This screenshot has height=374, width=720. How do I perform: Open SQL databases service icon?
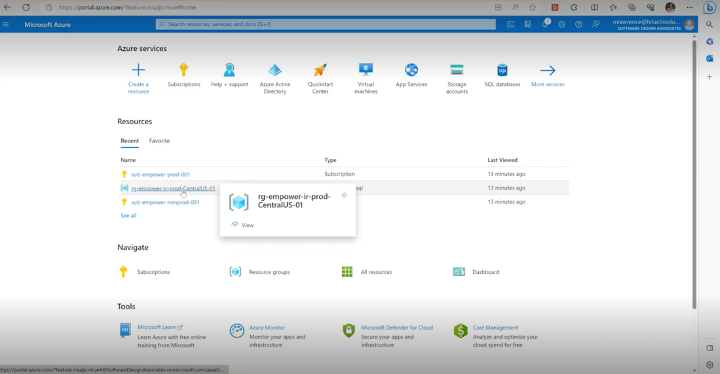click(502, 70)
